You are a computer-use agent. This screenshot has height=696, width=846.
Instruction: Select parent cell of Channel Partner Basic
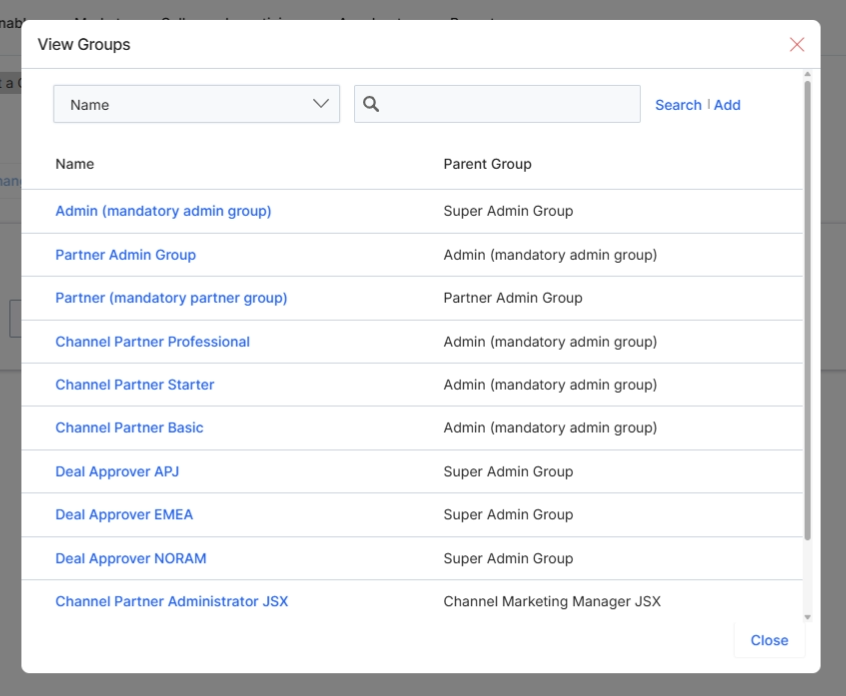click(550, 428)
